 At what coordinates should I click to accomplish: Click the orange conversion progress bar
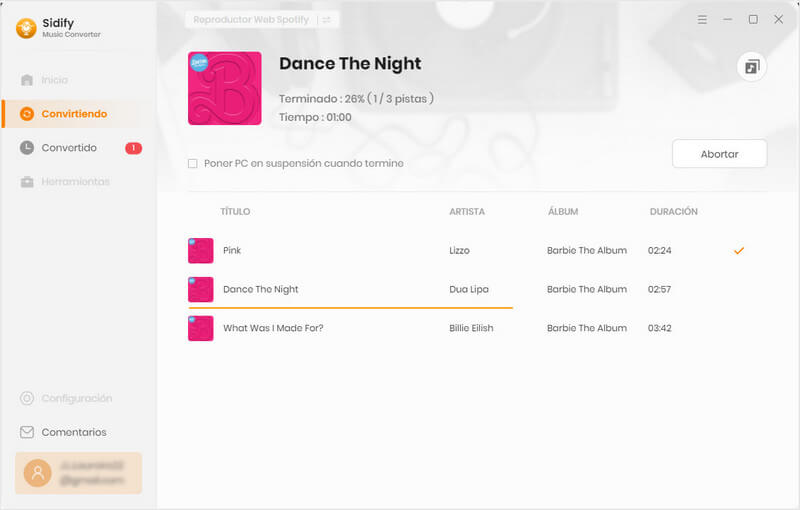pos(351,308)
